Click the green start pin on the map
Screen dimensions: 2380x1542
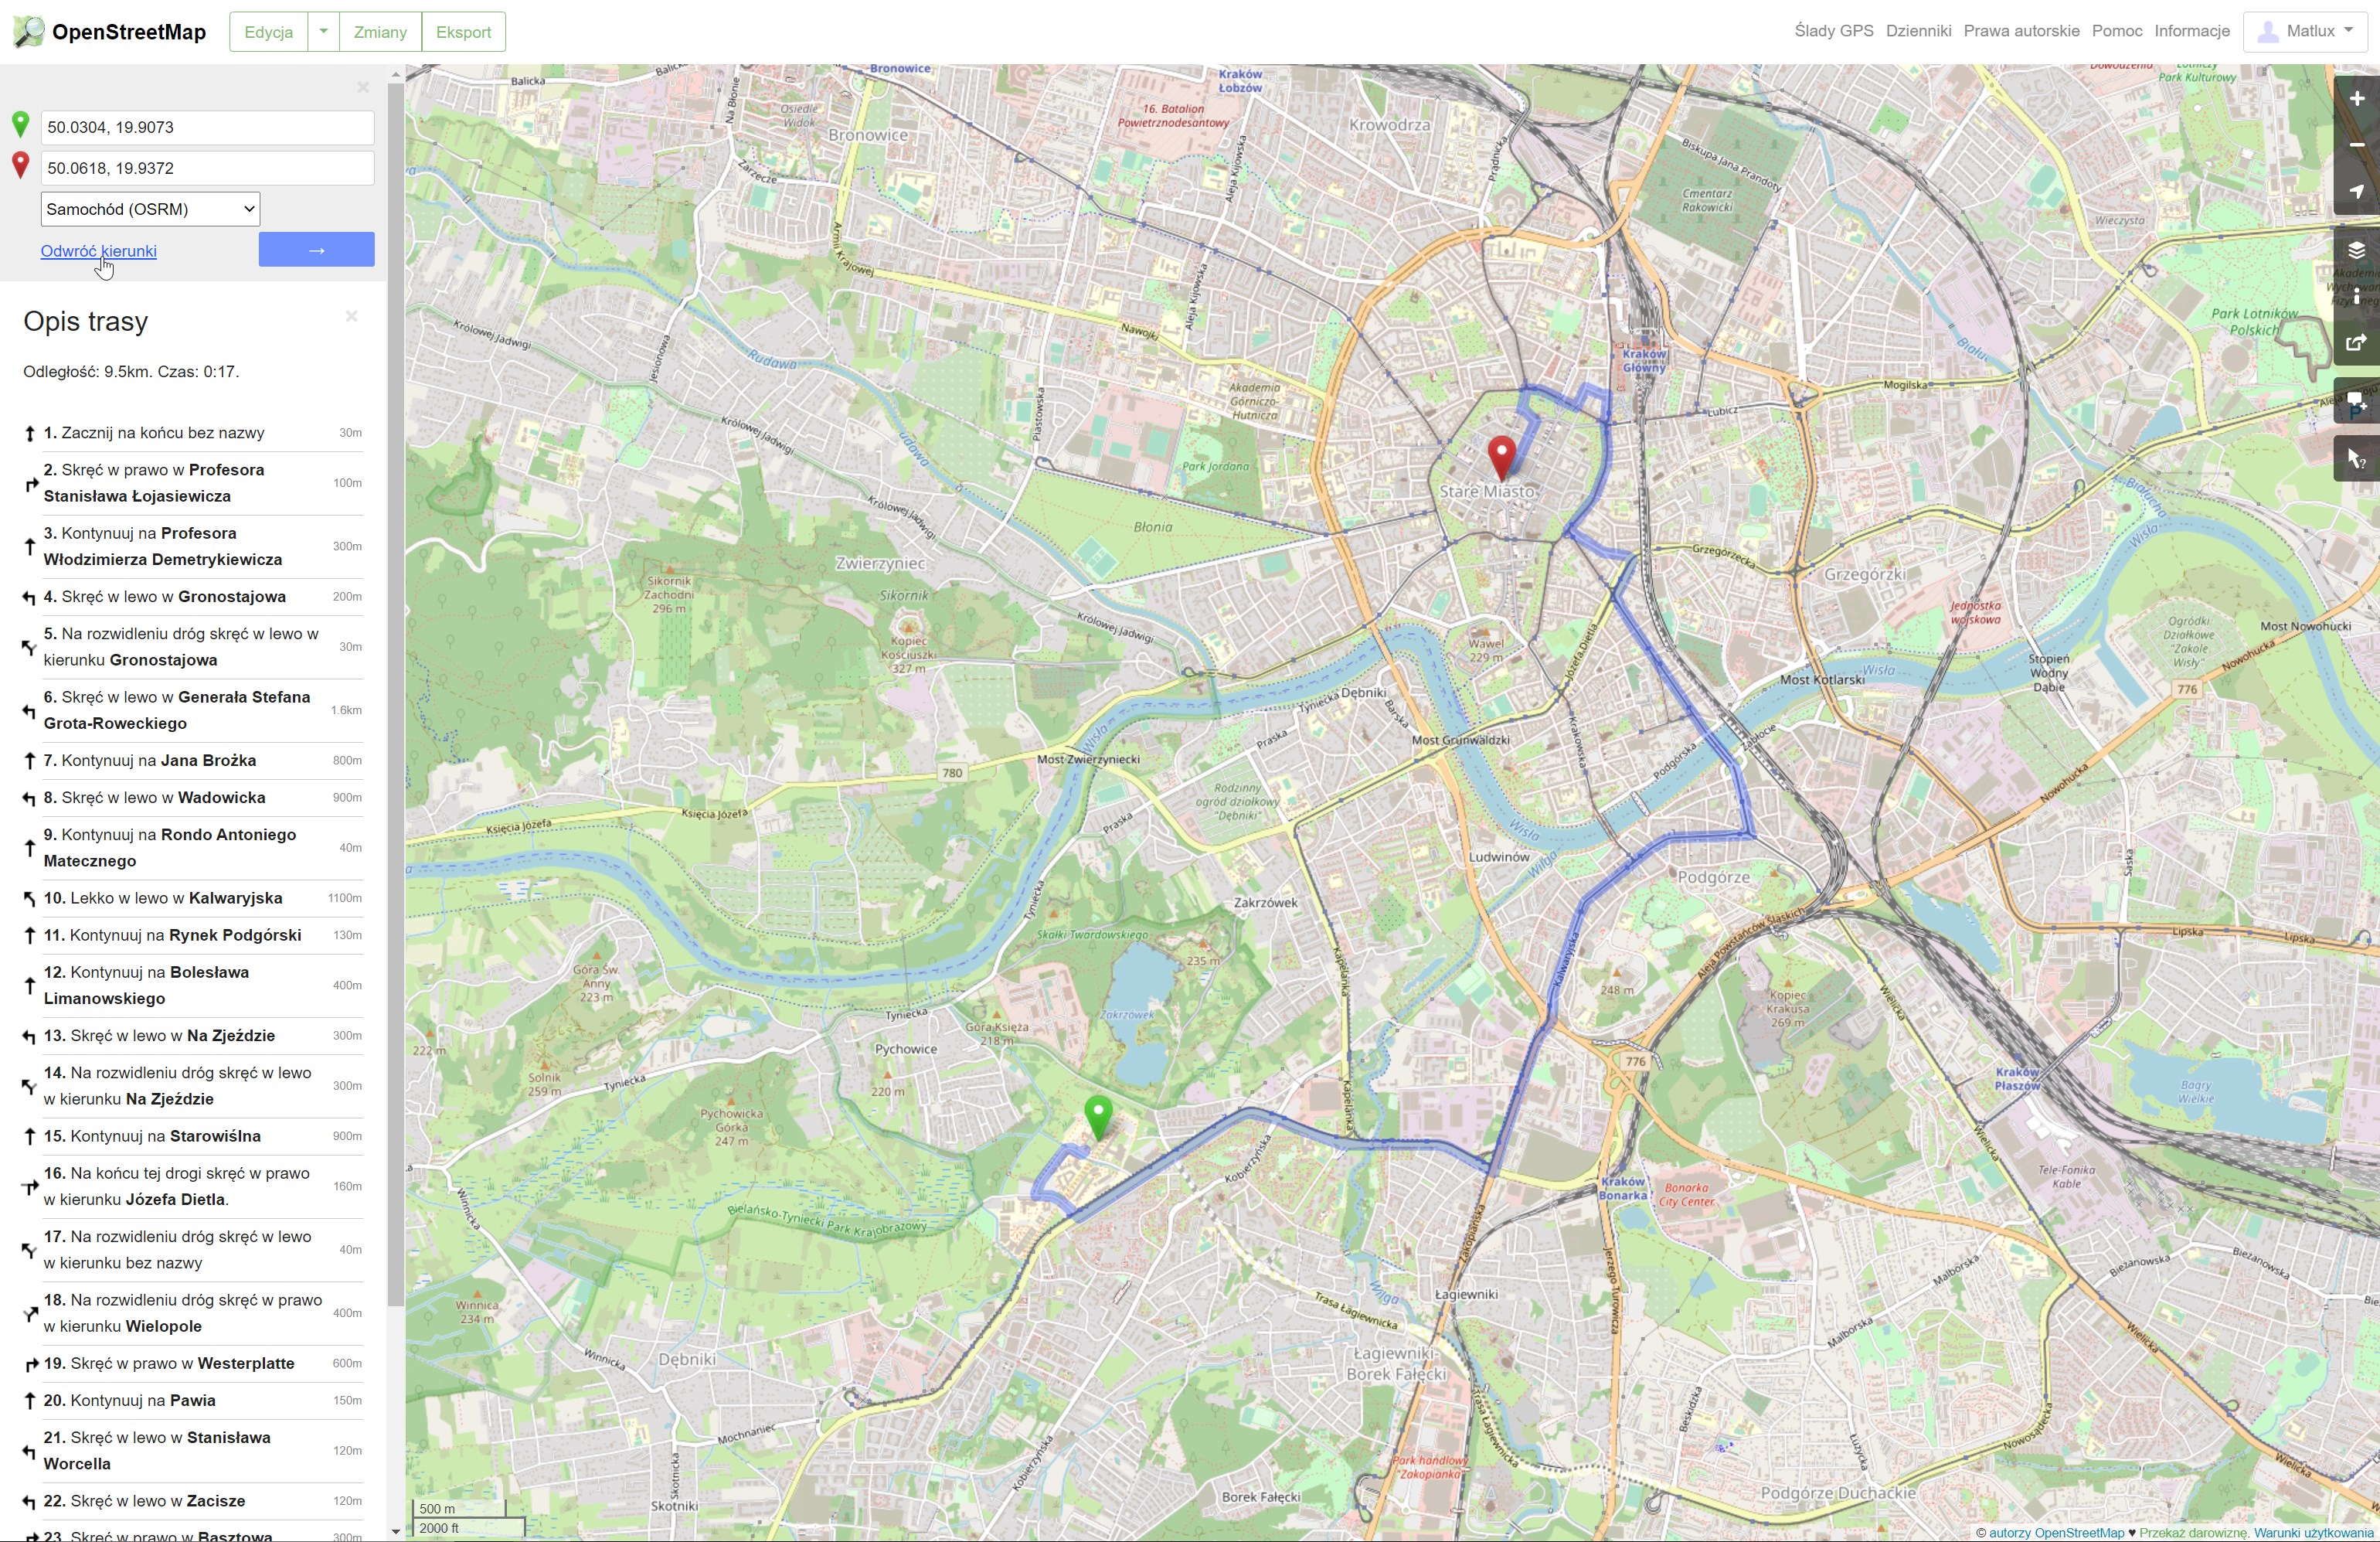(1098, 1118)
